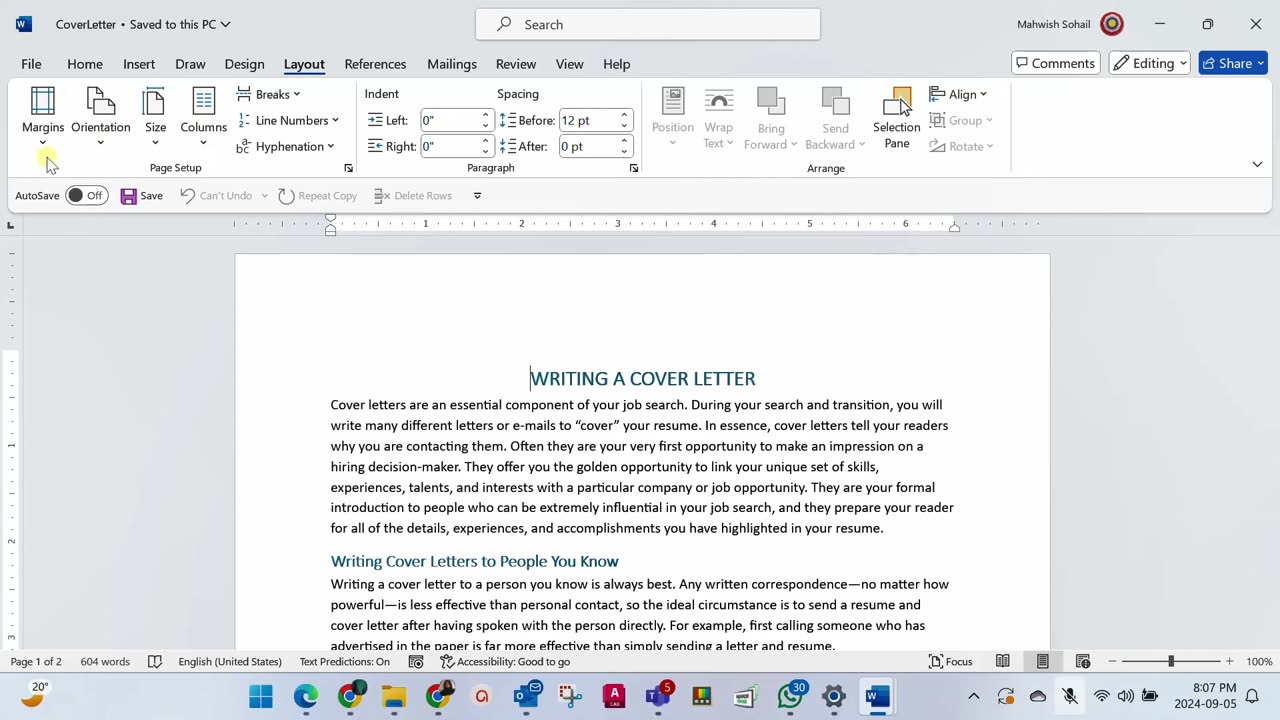Switch to the Insert tab

click(139, 64)
